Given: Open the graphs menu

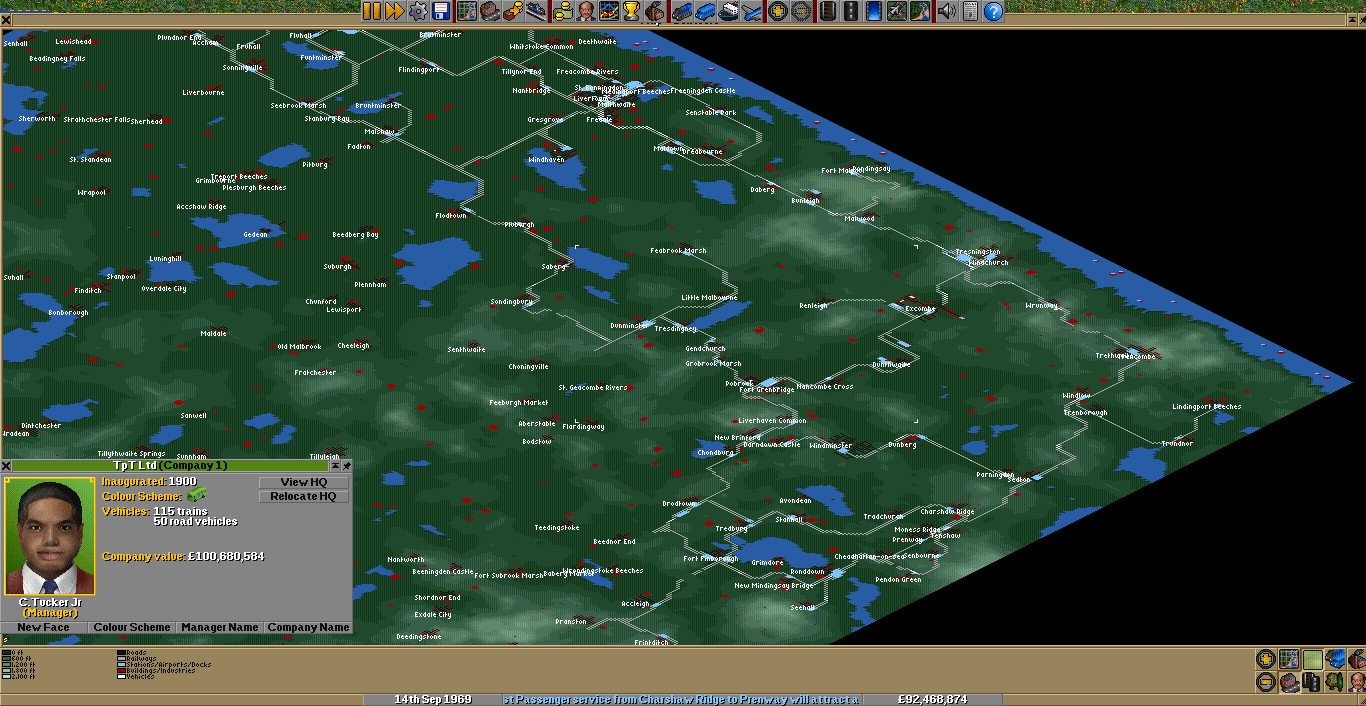Looking at the screenshot, I should 607,11.
